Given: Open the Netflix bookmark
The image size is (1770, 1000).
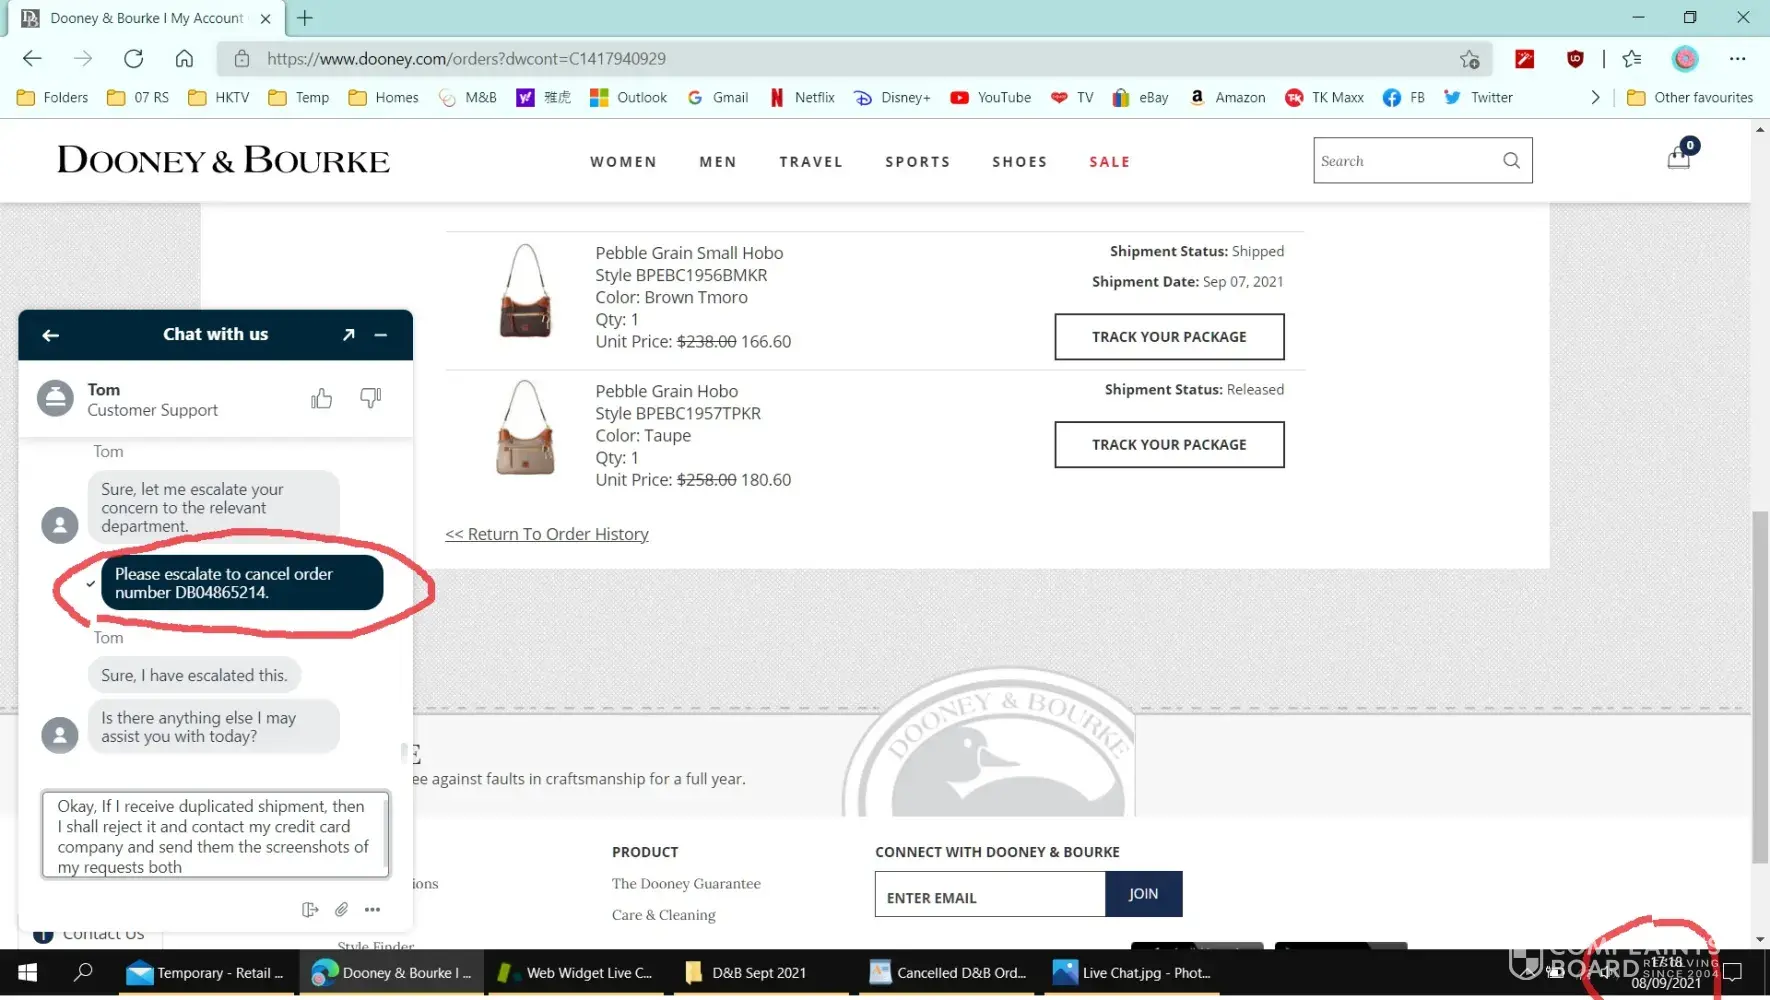Looking at the screenshot, I should 802,97.
